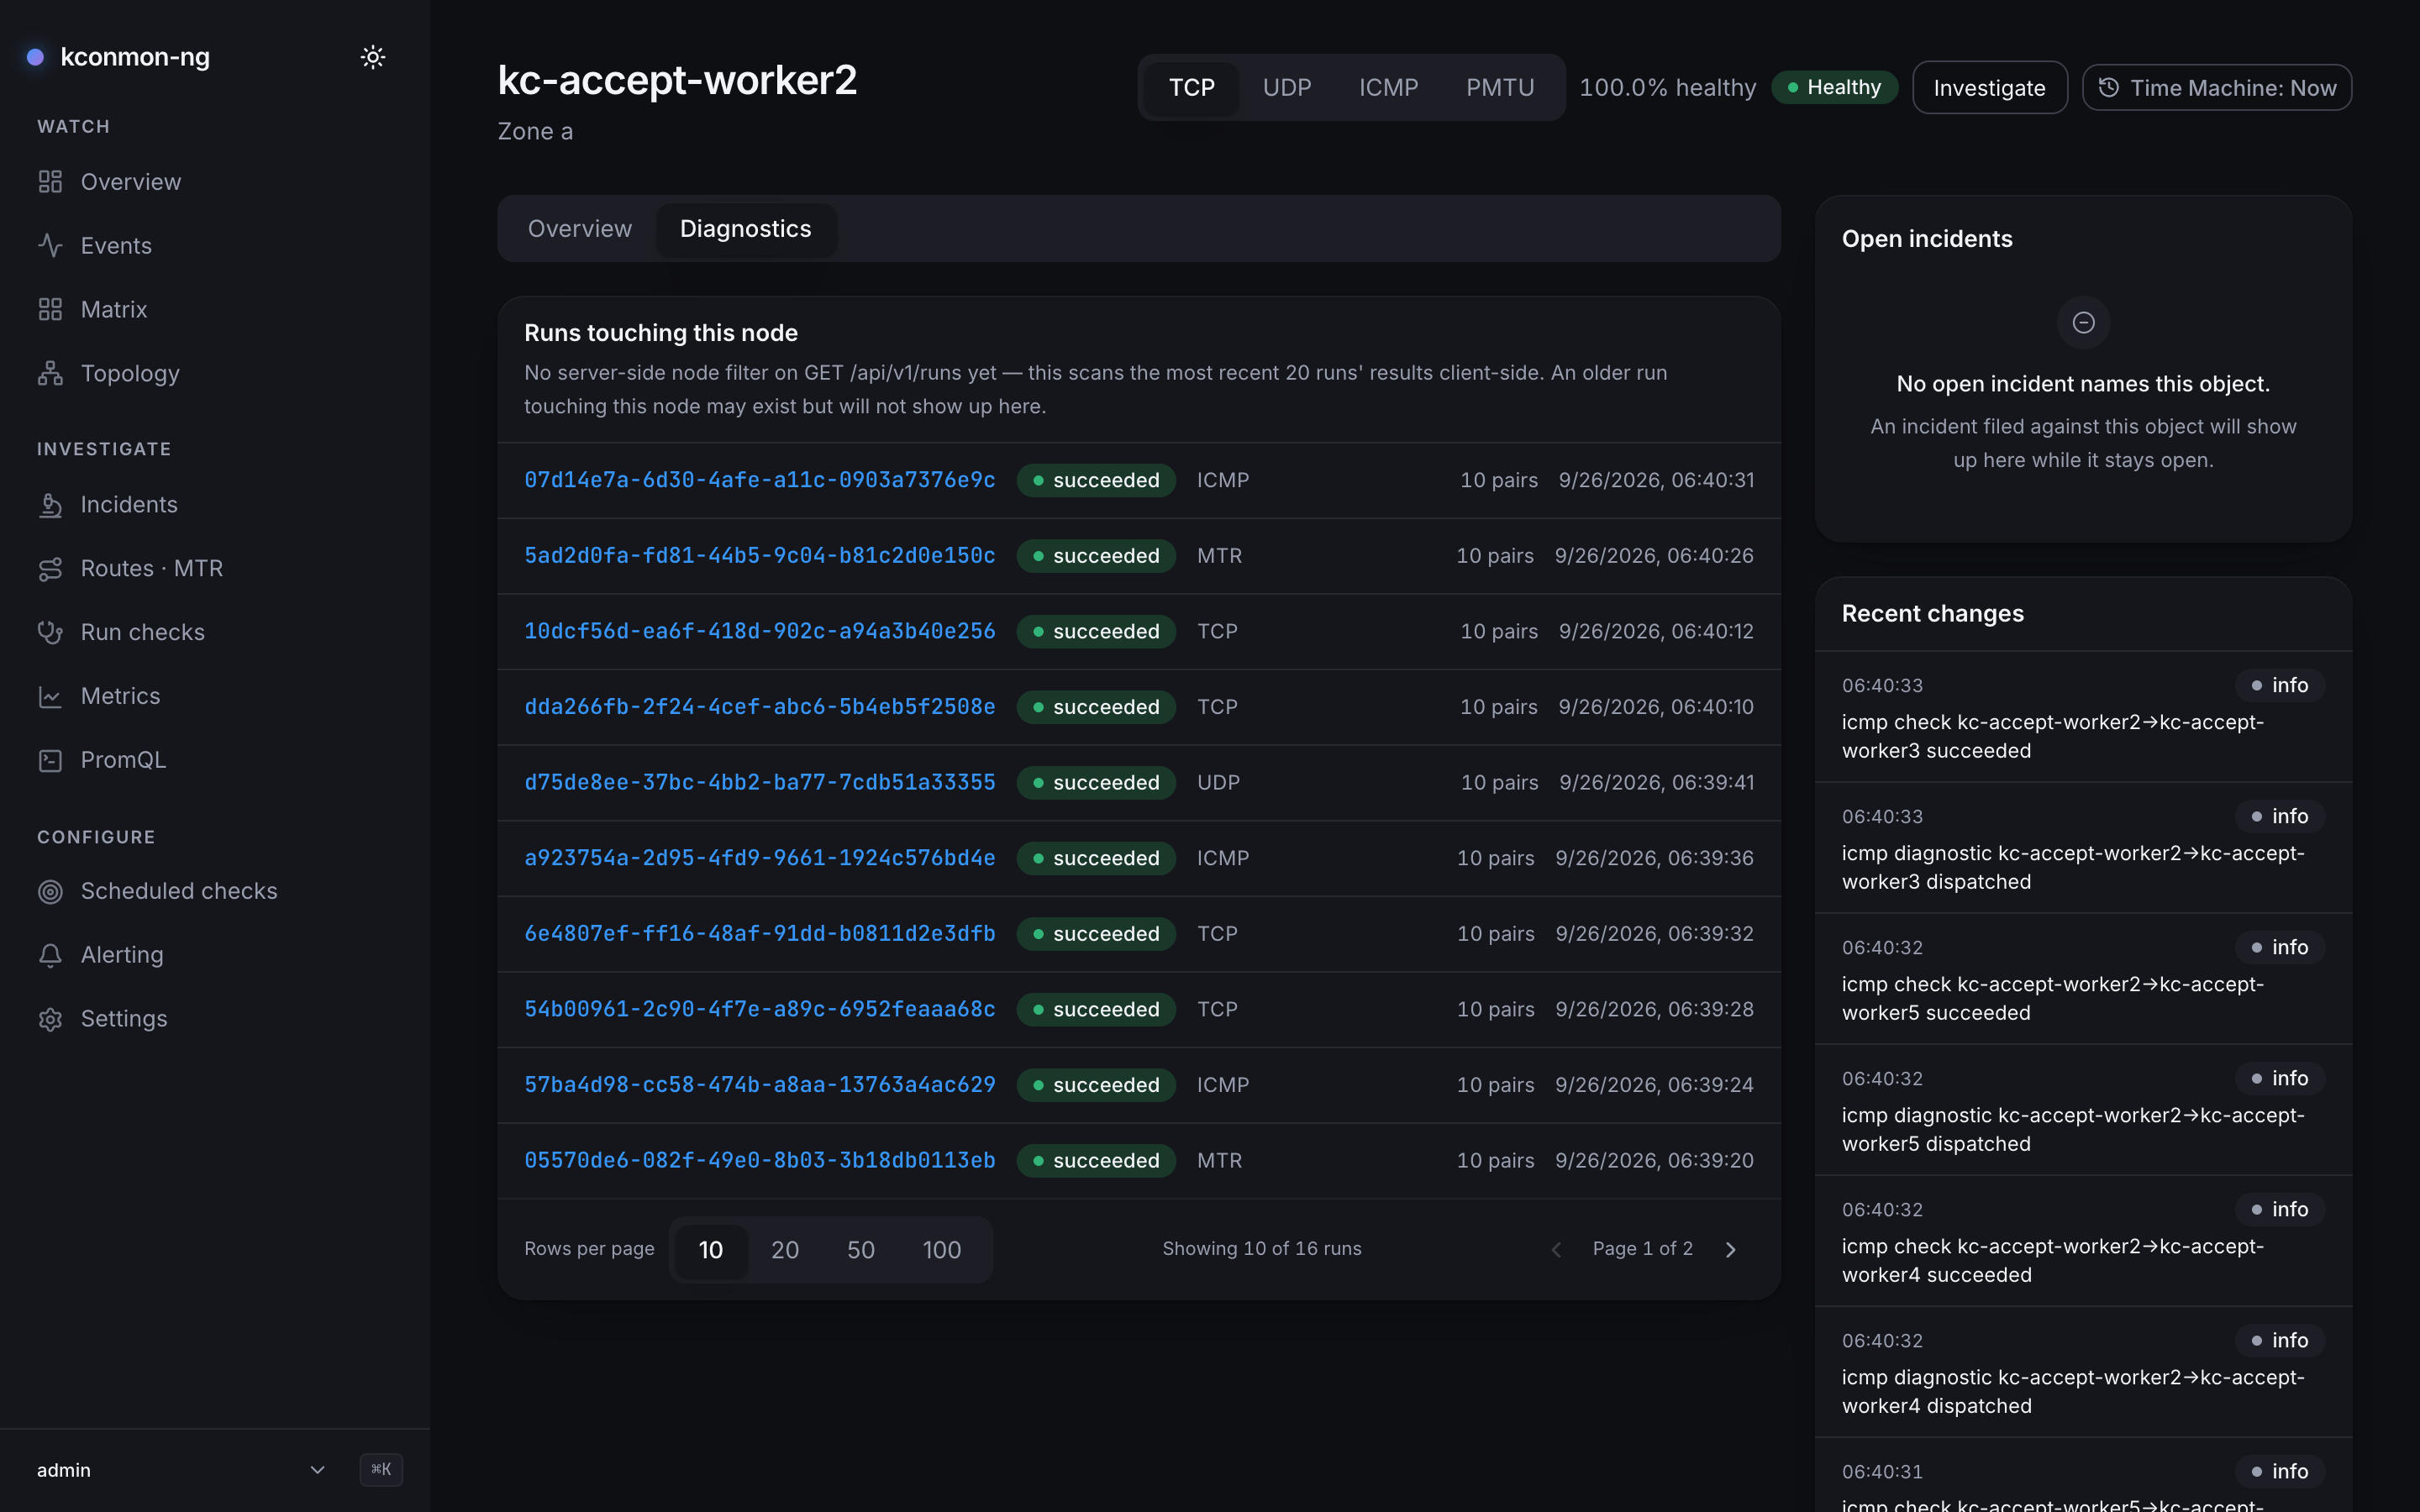2420x1512 pixels.
Task: Switch to the node Overview tab
Action: coord(580,229)
